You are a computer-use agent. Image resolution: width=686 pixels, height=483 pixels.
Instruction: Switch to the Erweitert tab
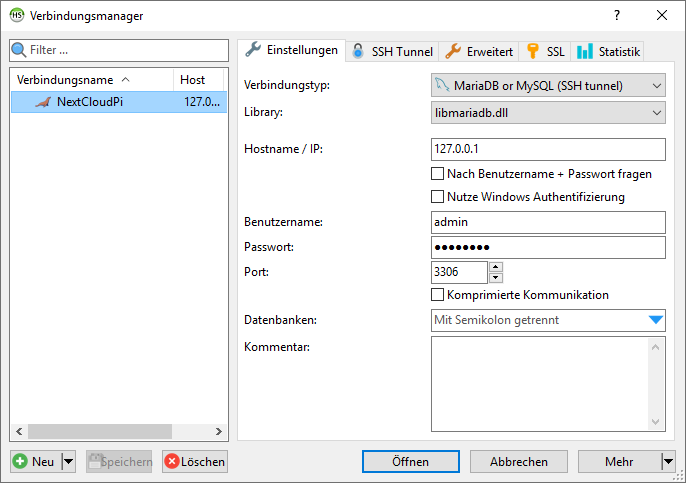(479, 51)
